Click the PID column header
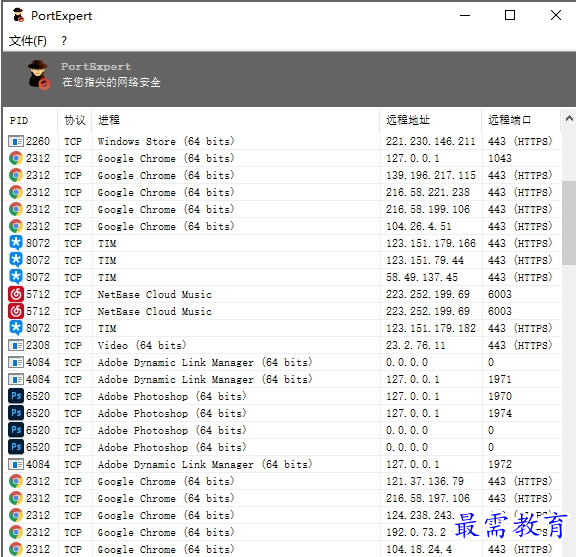The height and width of the screenshot is (557, 576). [x=30, y=120]
